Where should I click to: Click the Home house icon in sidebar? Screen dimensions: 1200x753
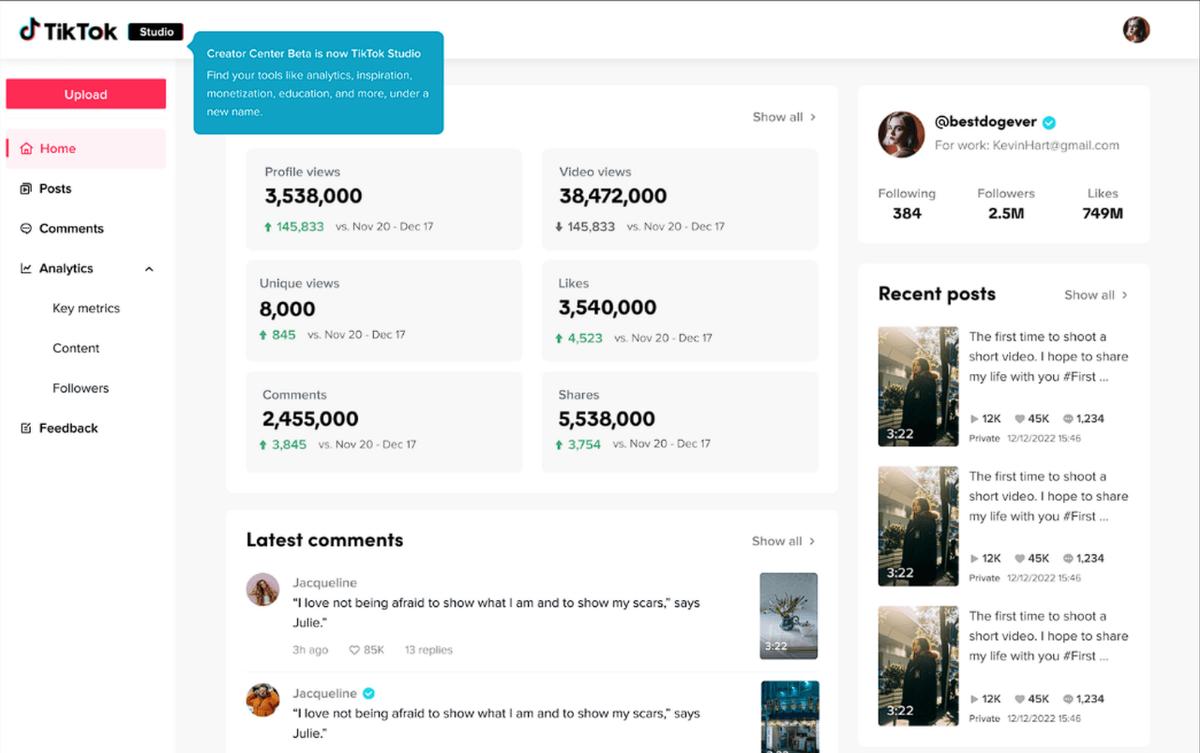pyautogui.click(x=27, y=149)
